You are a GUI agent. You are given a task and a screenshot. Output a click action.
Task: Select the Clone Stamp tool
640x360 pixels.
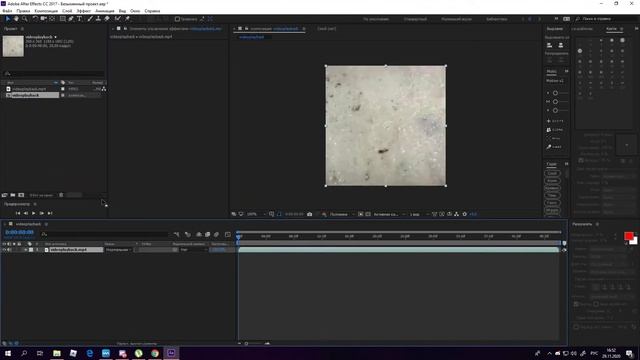[98, 19]
